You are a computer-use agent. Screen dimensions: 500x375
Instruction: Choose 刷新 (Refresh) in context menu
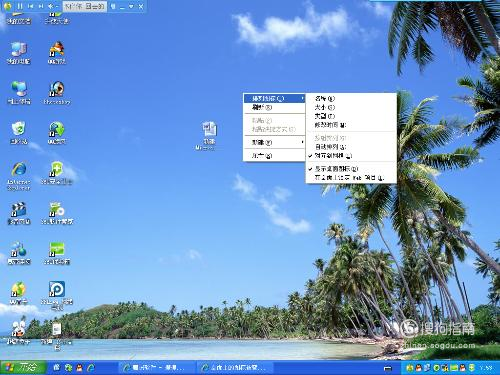tap(274, 107)
